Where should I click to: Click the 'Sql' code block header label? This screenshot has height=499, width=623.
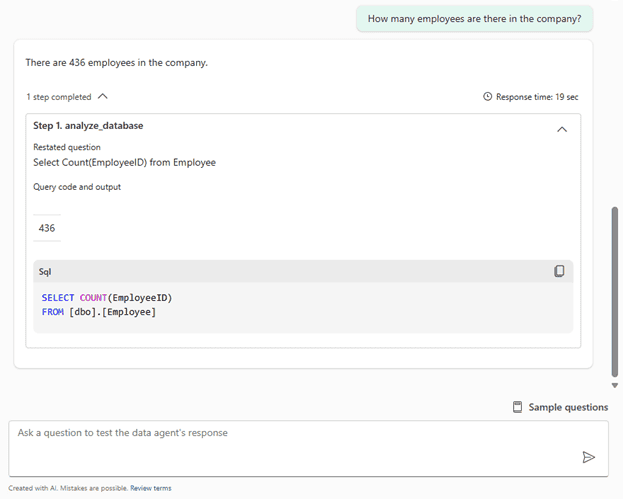pos(45,272)
